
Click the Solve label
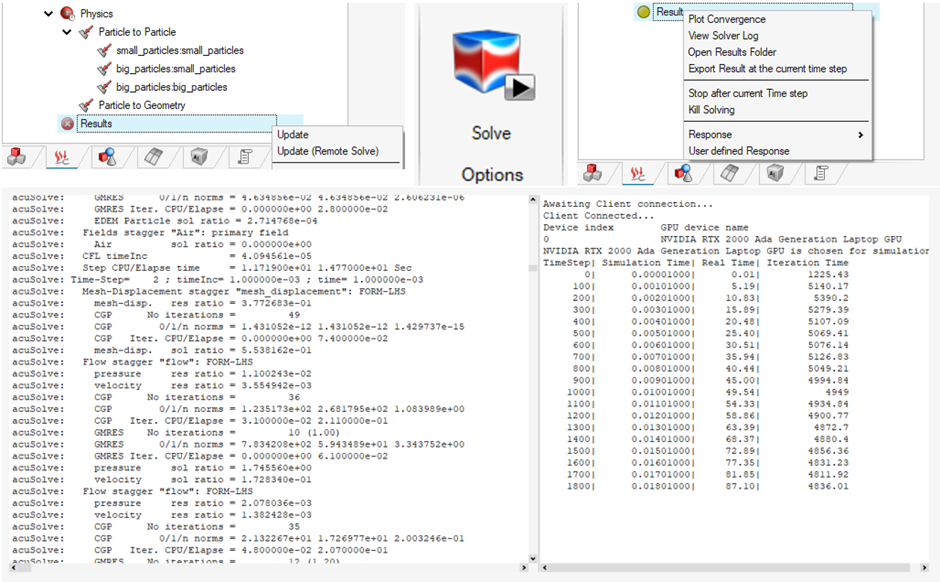[491, 133]
